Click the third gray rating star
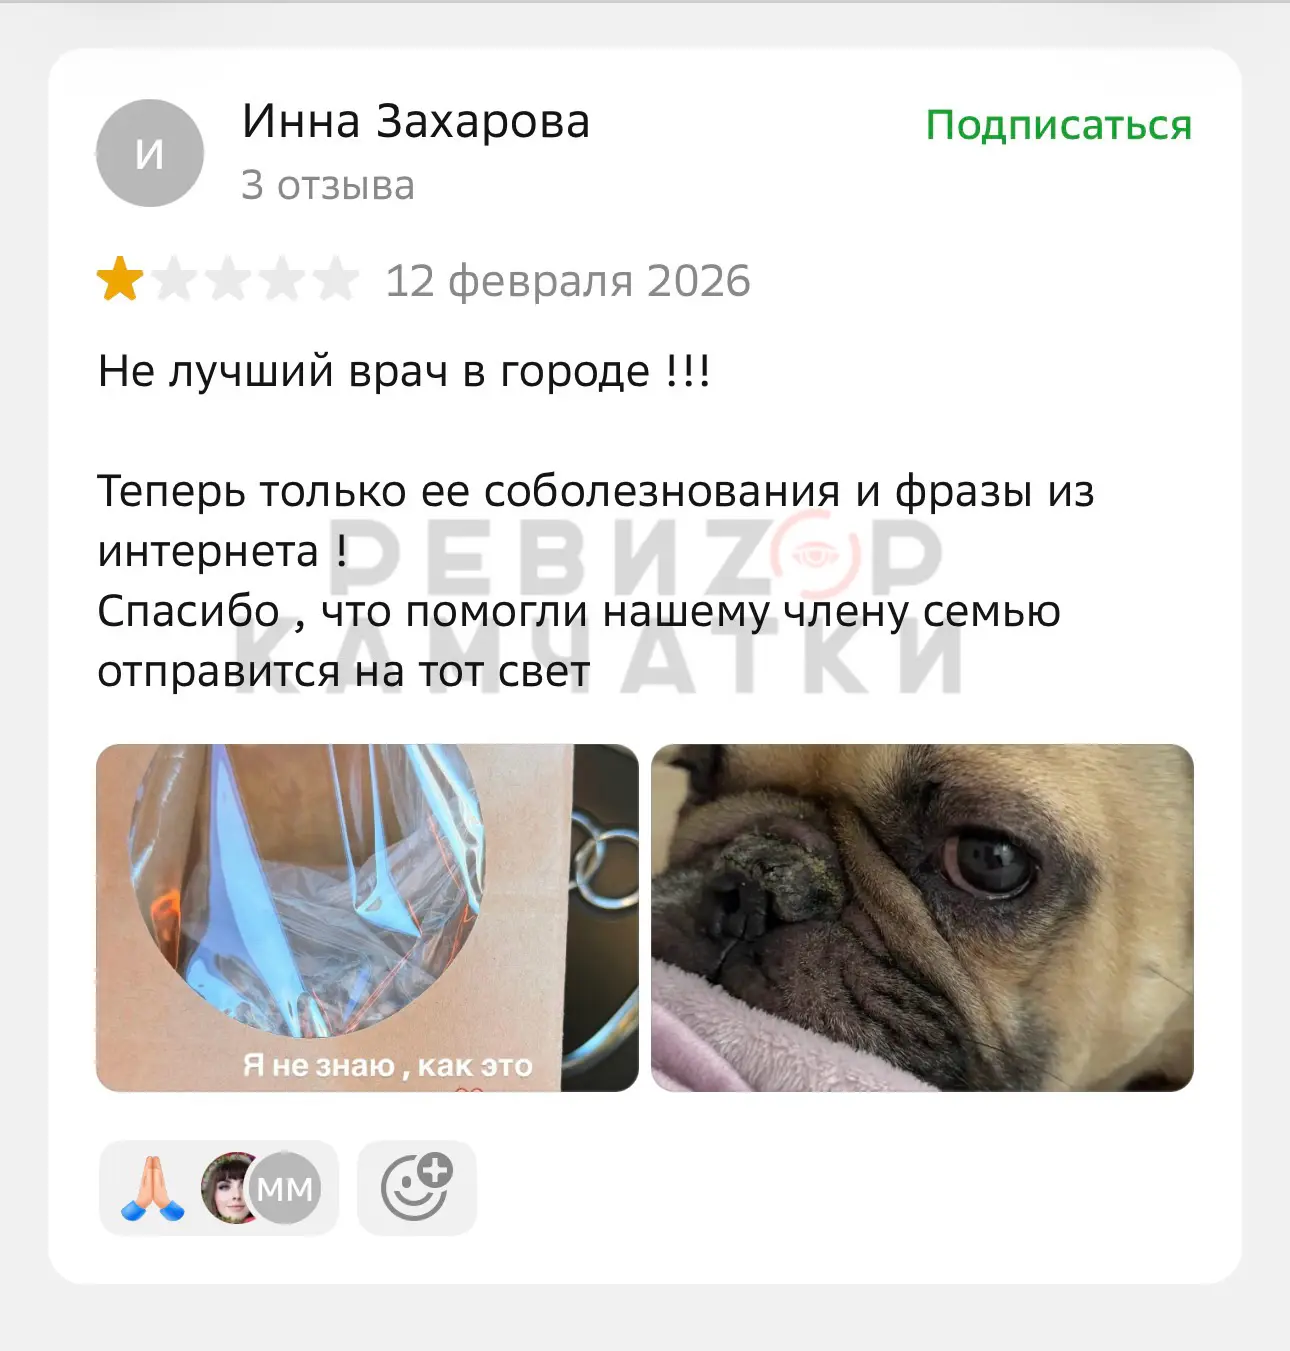This screenshot has height=1351, width=1290. pyautogui.click(x=228, y=280)
